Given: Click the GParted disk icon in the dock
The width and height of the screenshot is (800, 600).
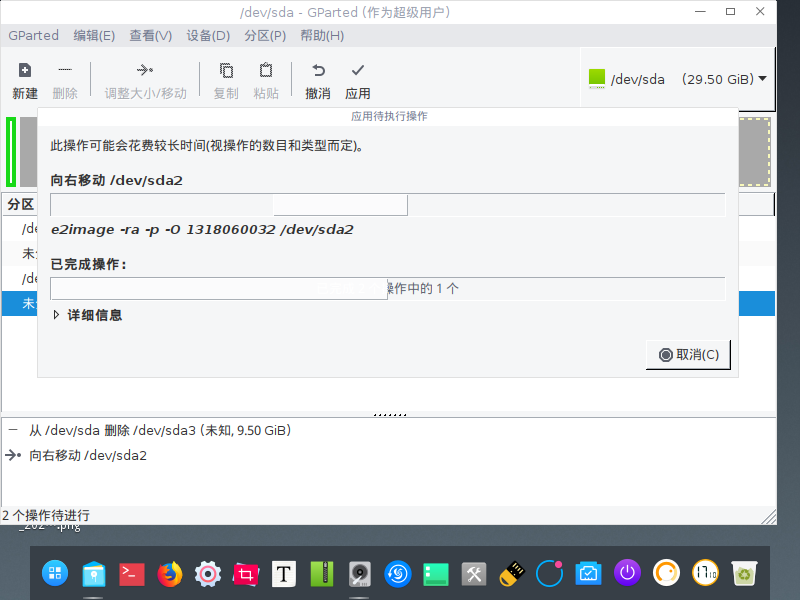Looking at the screenshot, I should (360, 574).
